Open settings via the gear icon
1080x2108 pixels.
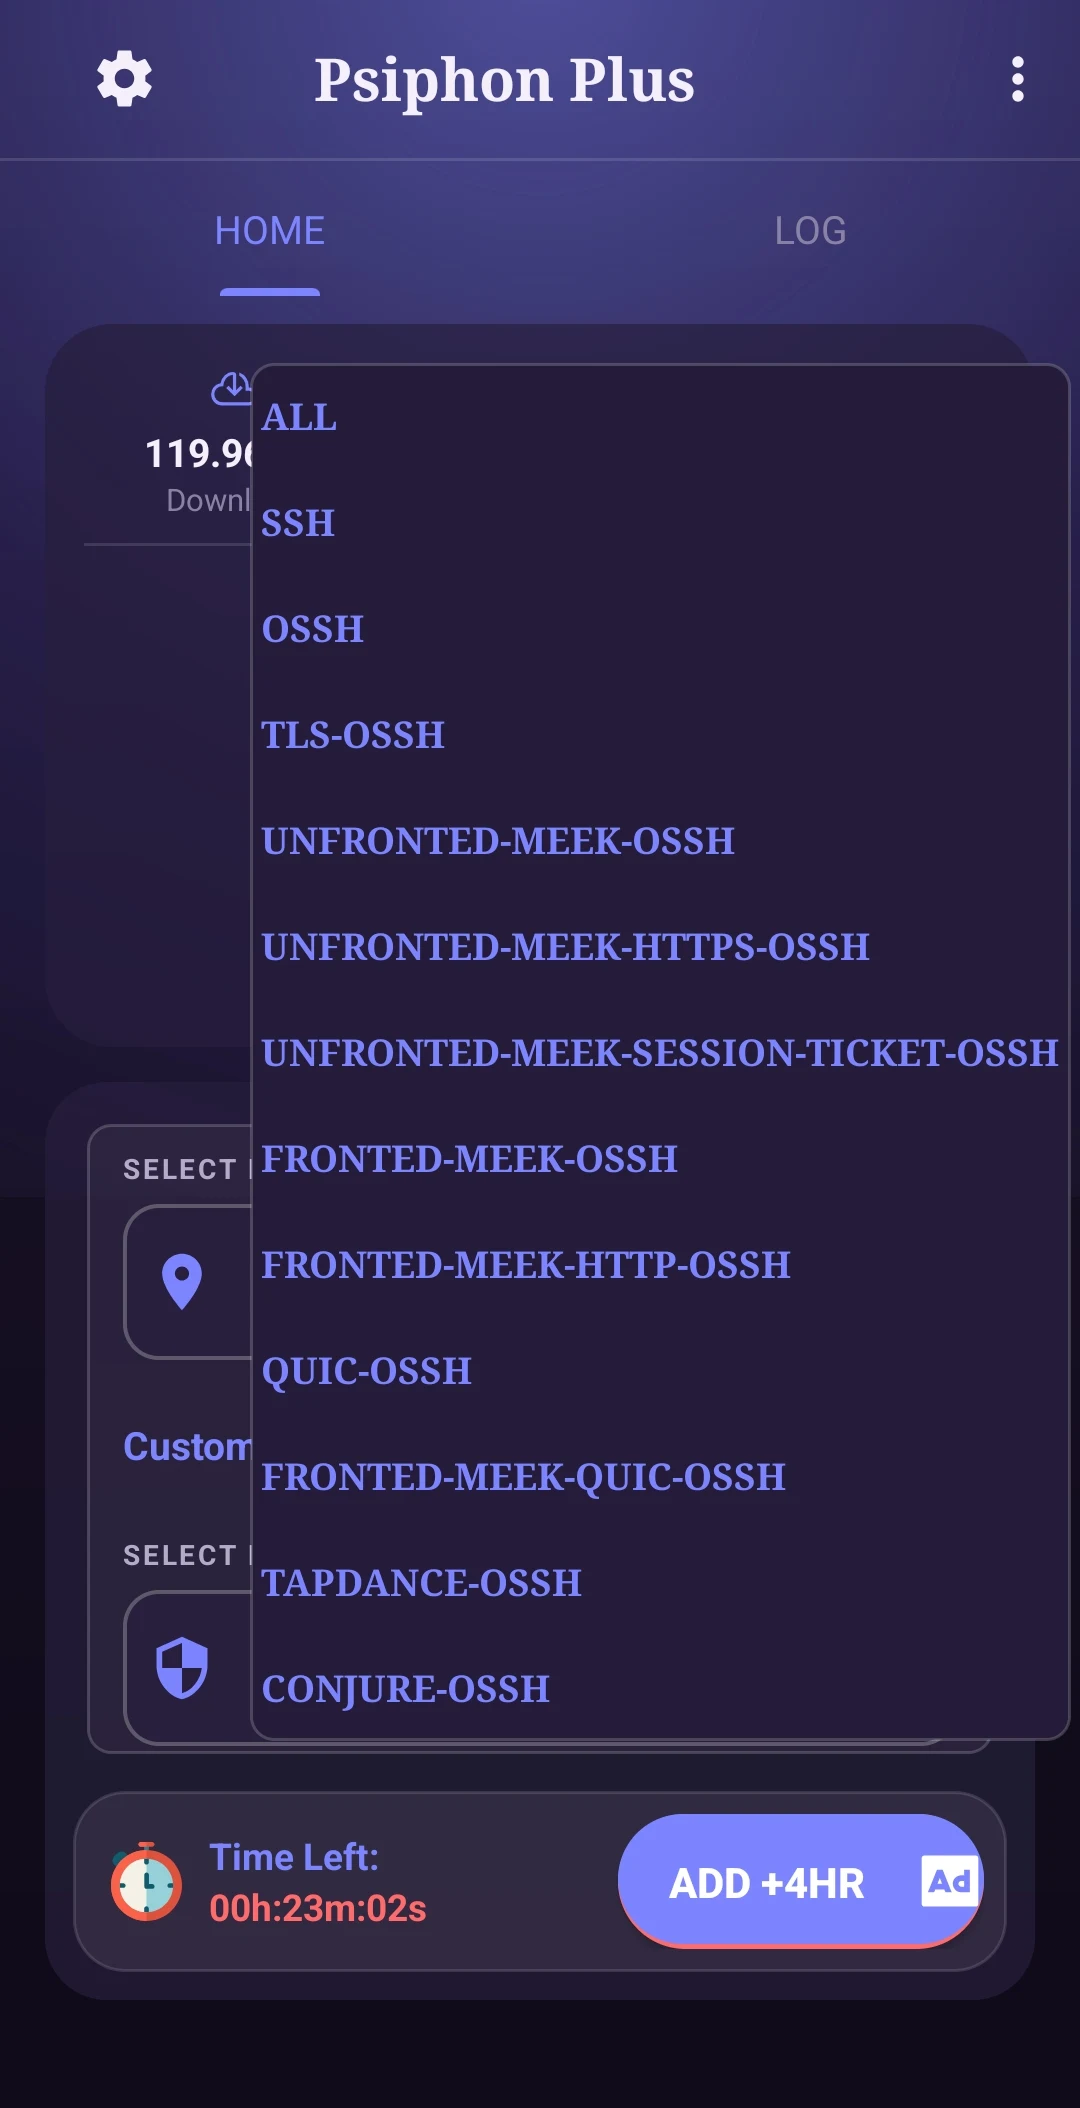coord(124,79)
